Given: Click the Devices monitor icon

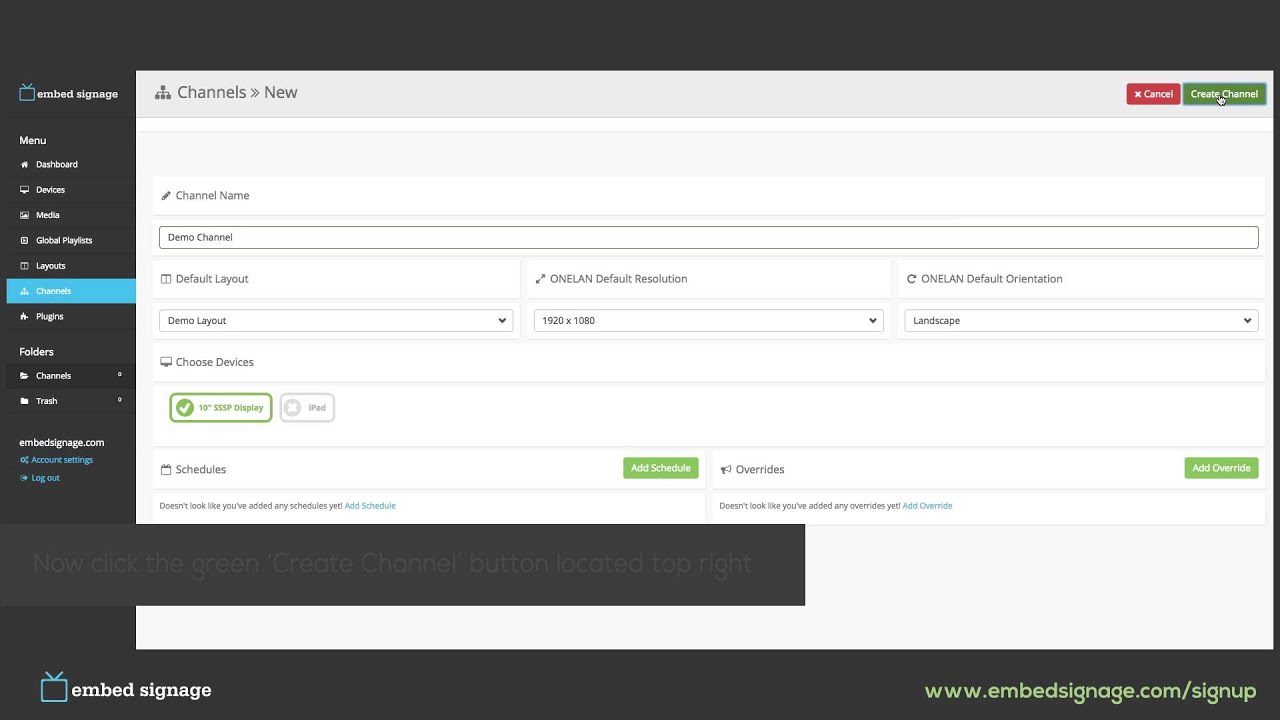Looking at the screenshot, I should 25,190.
